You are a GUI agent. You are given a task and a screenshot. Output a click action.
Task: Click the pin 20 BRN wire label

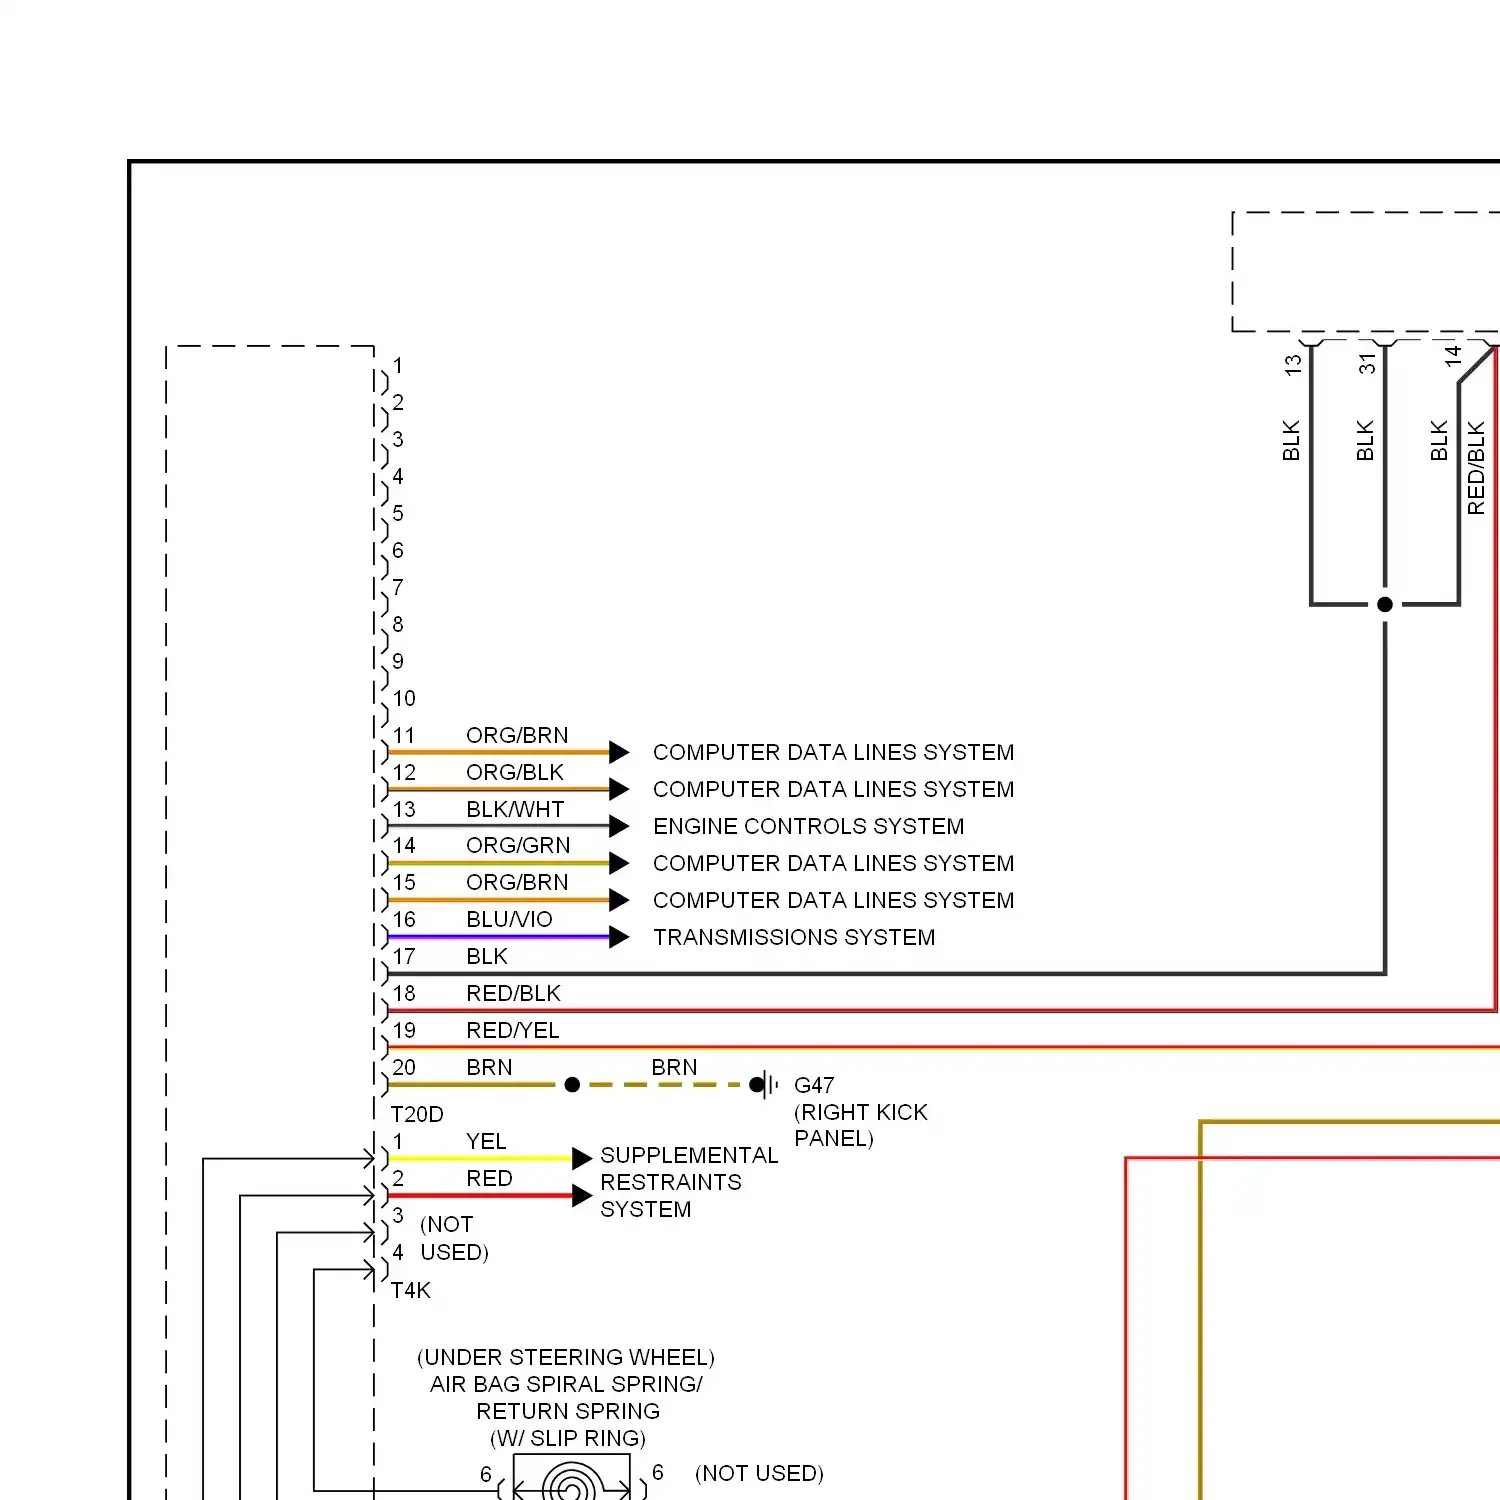pyautogui.click(x=489, y=1067)
